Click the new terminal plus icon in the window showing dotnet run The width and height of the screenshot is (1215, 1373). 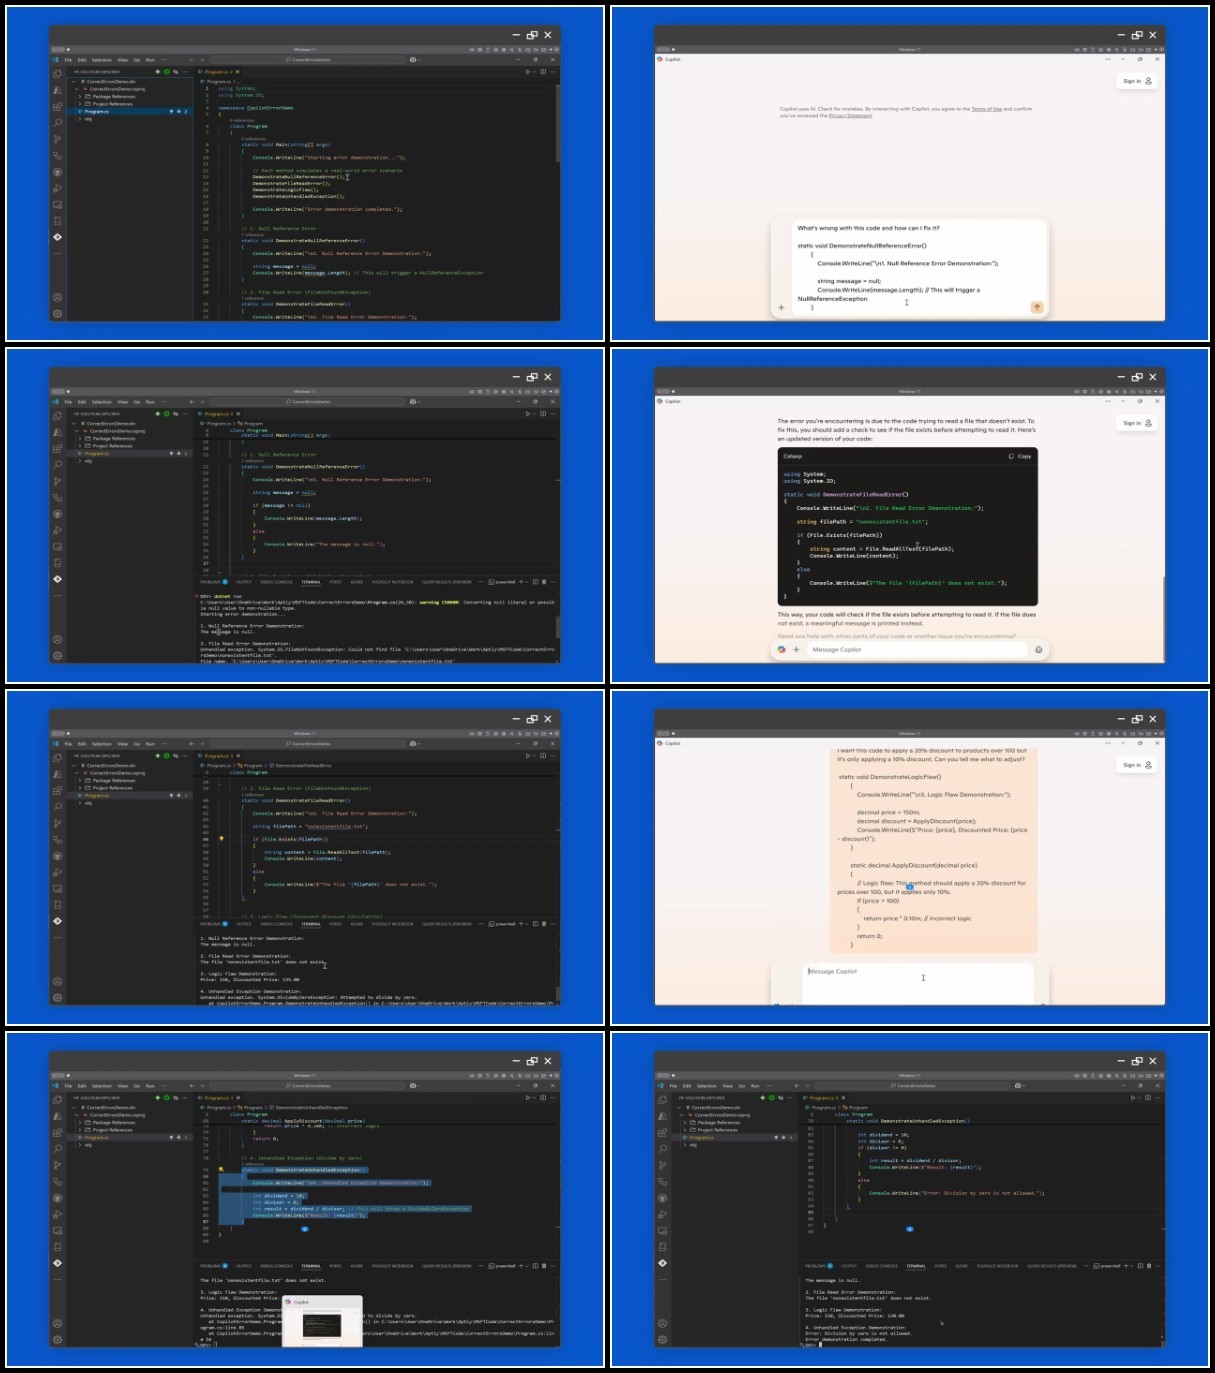520,582
